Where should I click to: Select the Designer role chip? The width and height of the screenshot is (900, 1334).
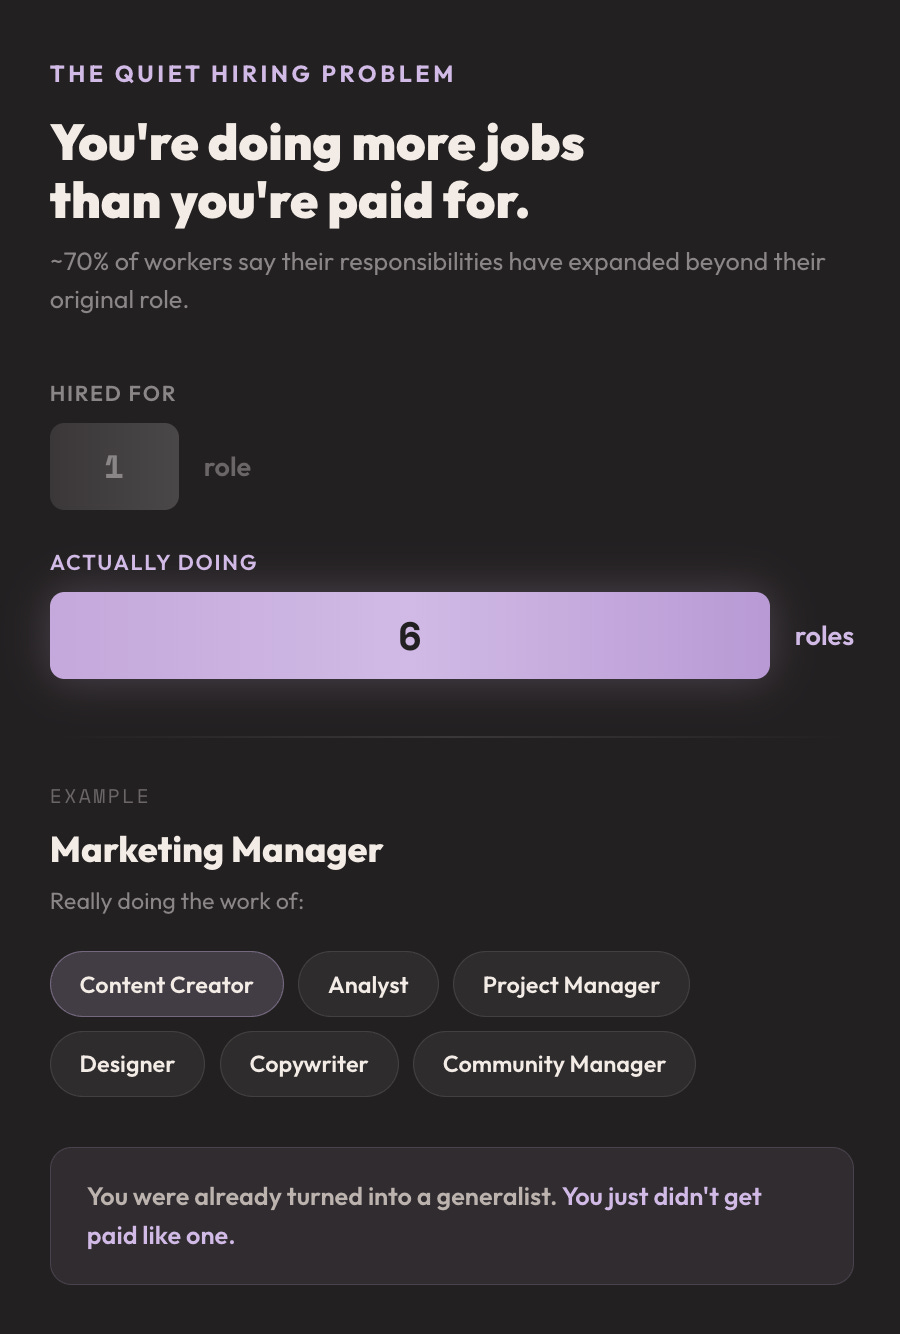click(127, 1064)
